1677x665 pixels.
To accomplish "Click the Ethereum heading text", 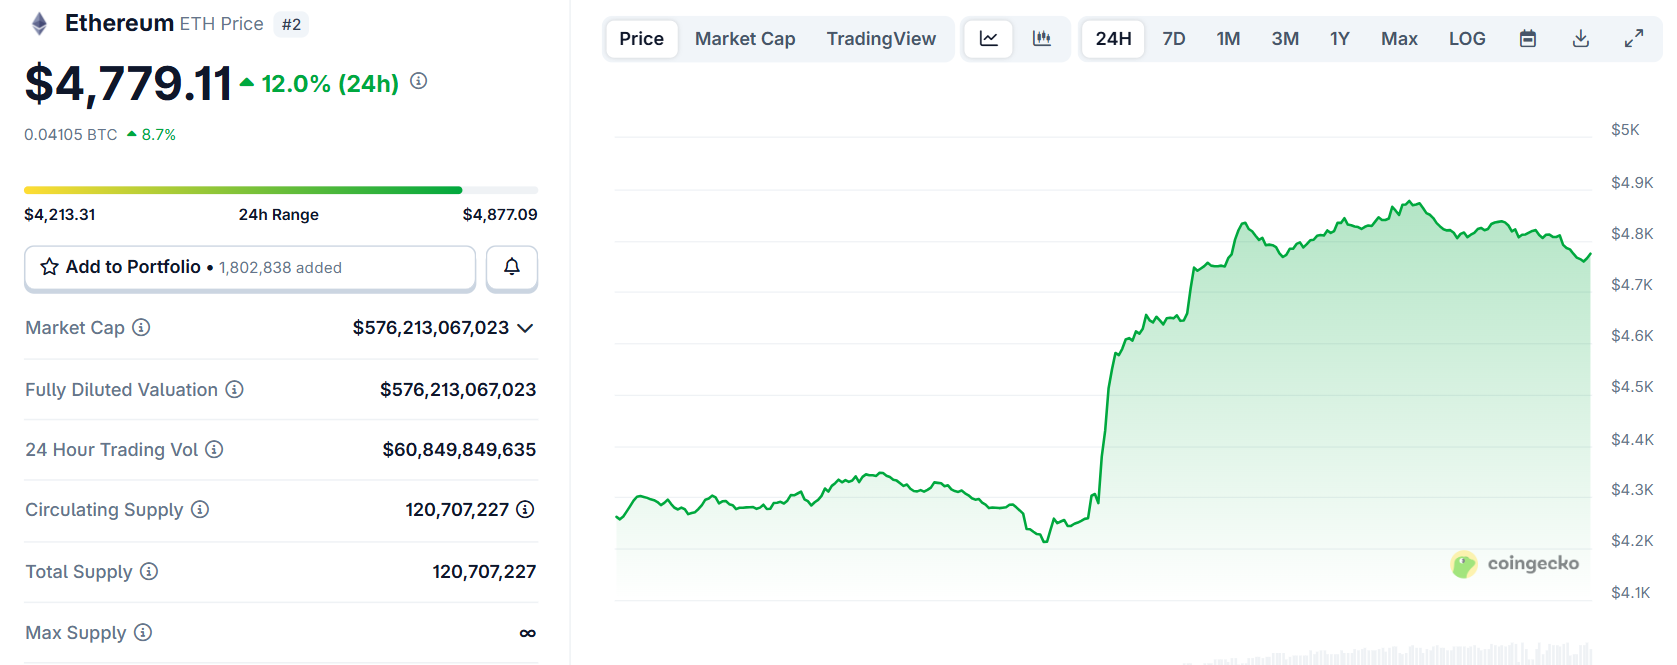I will click(x=119, y=23).
